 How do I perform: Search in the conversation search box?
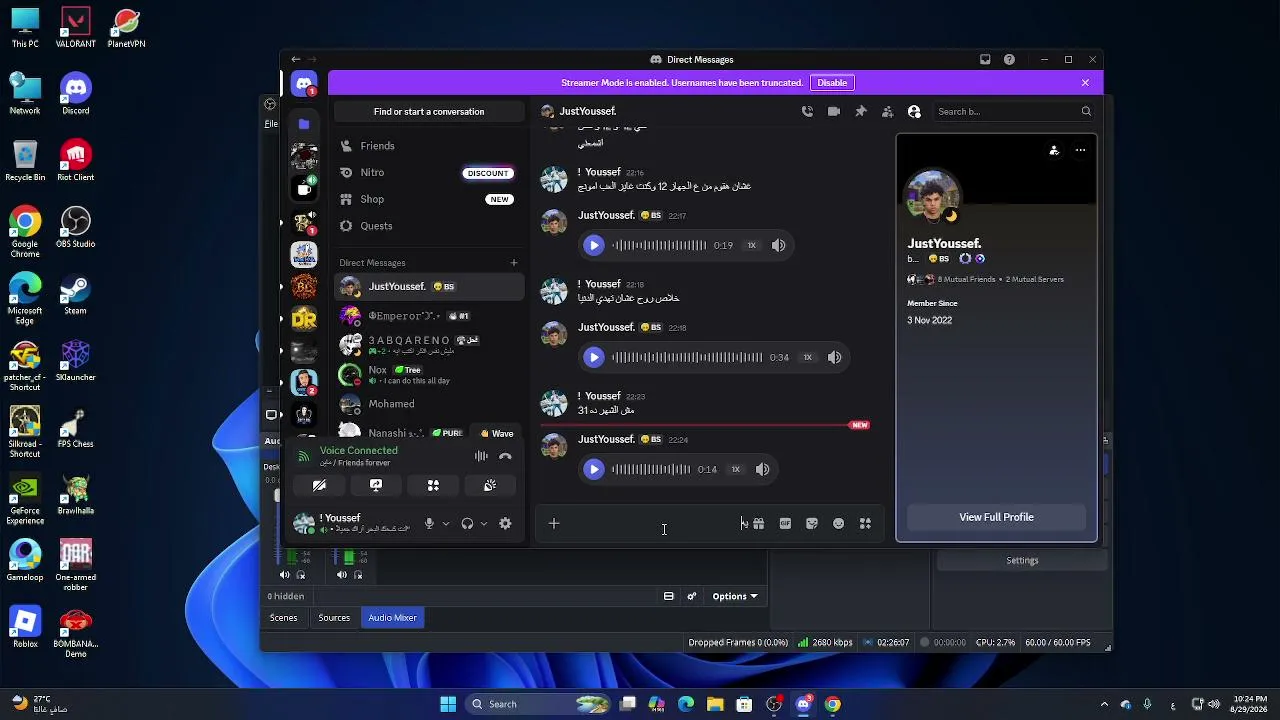tap(1014, 112)
